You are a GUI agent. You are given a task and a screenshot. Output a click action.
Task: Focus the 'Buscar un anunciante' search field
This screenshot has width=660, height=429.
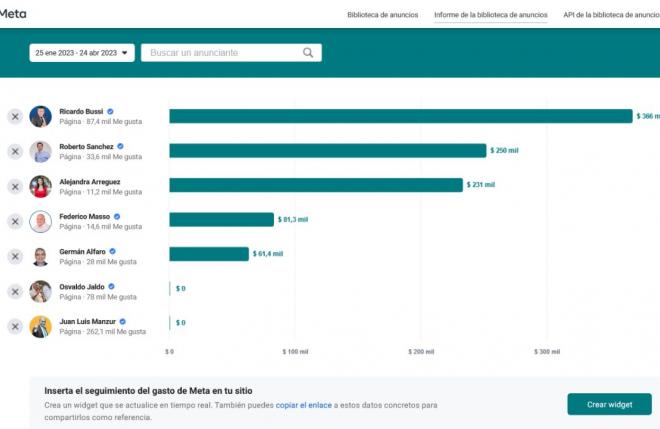232,53
